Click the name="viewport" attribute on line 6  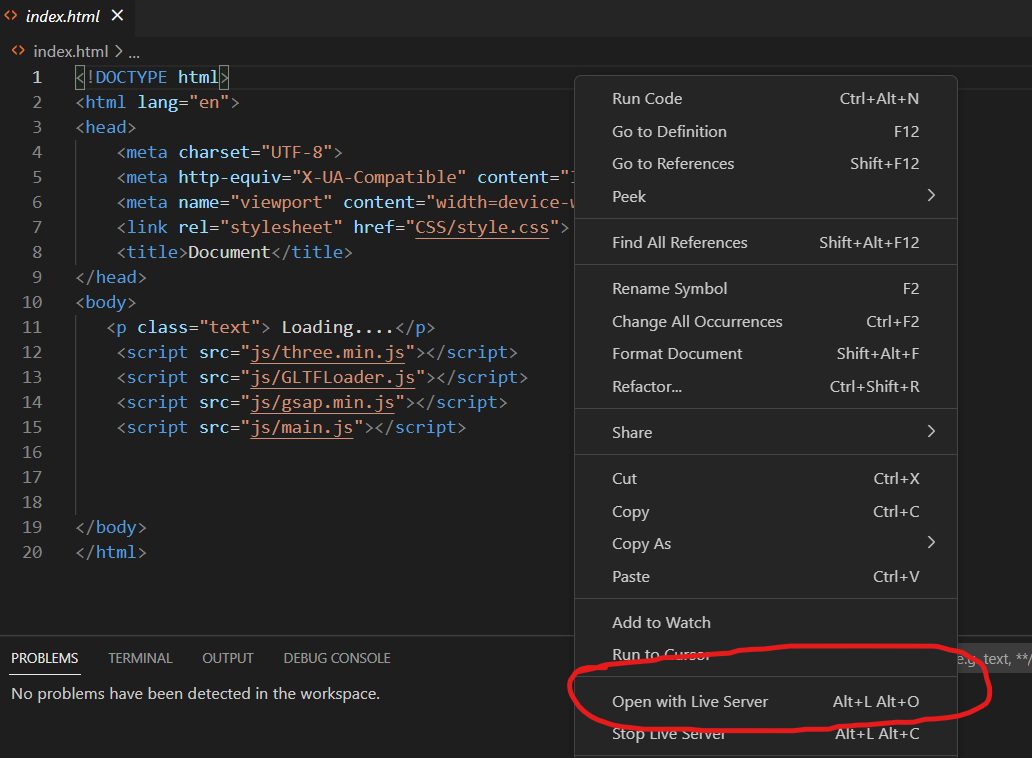(x=255, y=203)
